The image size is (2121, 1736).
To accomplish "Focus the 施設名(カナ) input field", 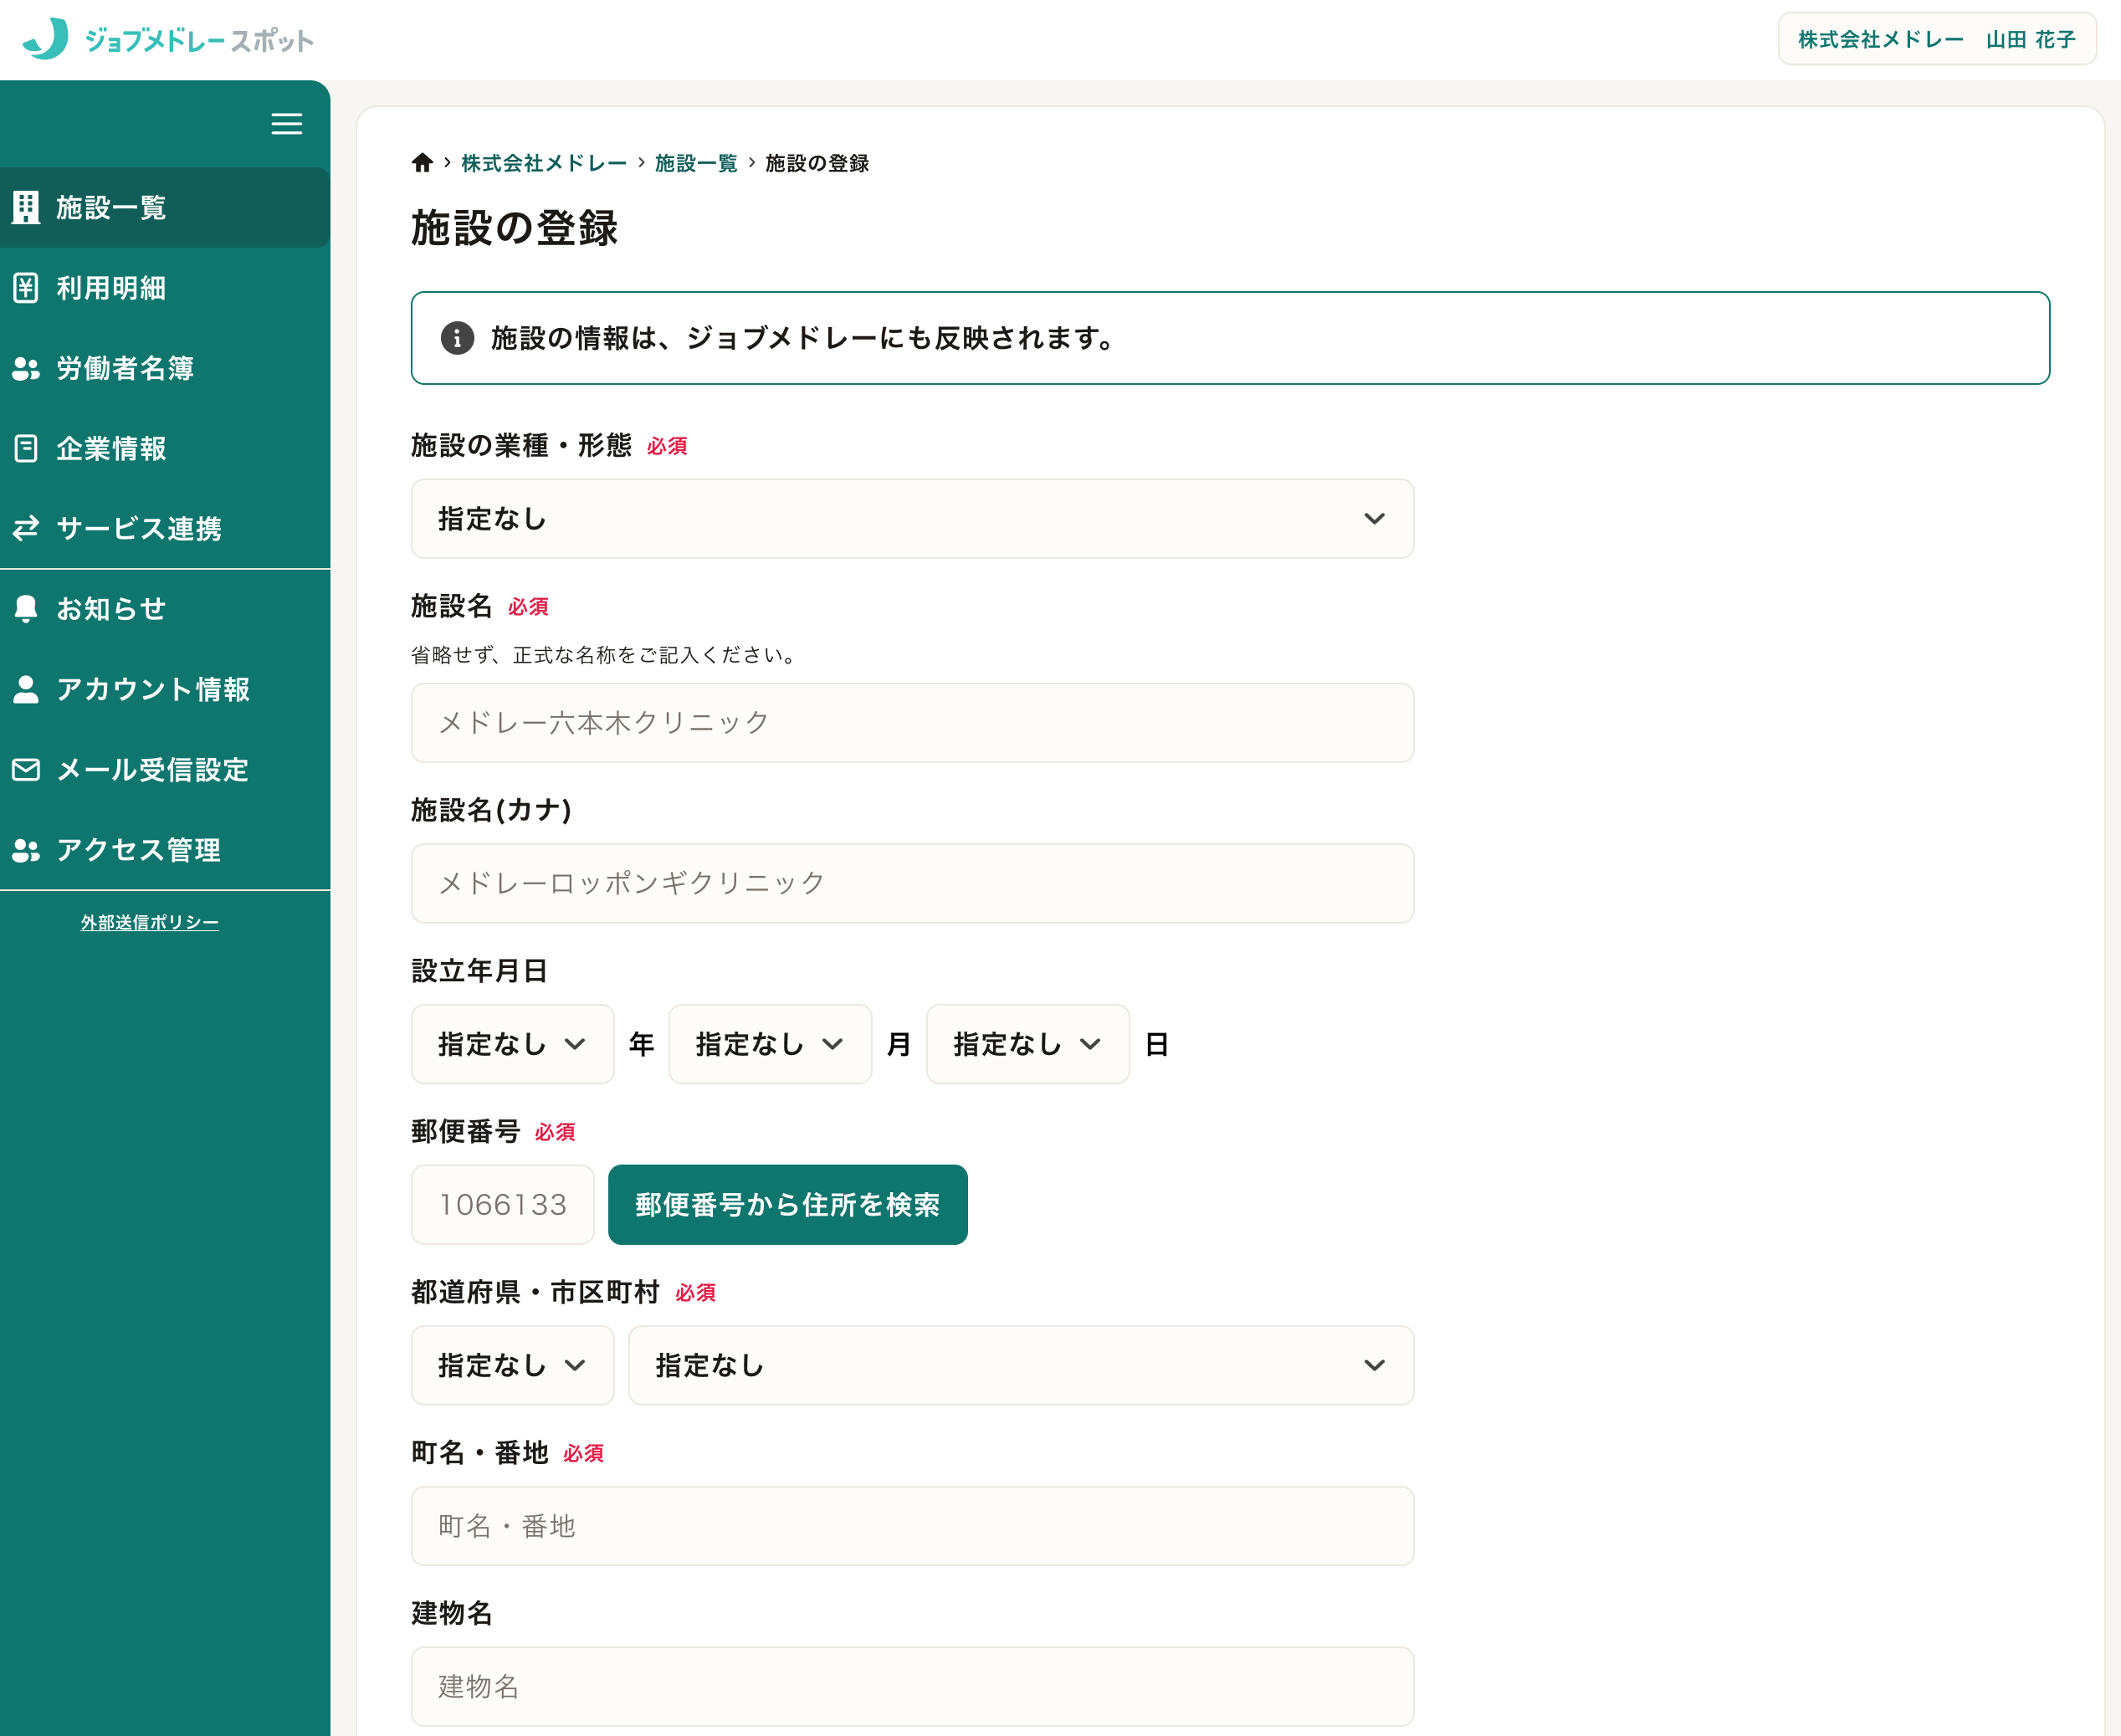I will 912,884.
